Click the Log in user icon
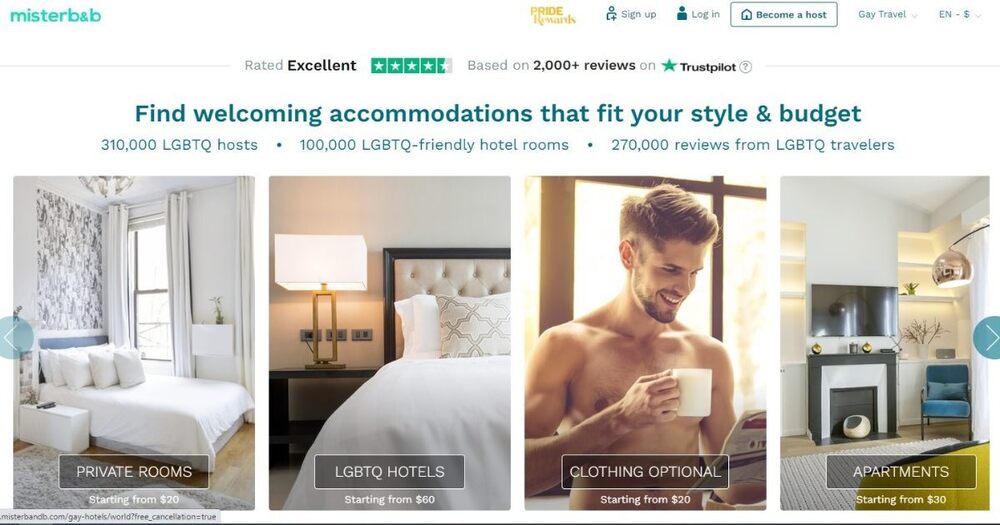The image size is (1000, 525). click(682, 13)
